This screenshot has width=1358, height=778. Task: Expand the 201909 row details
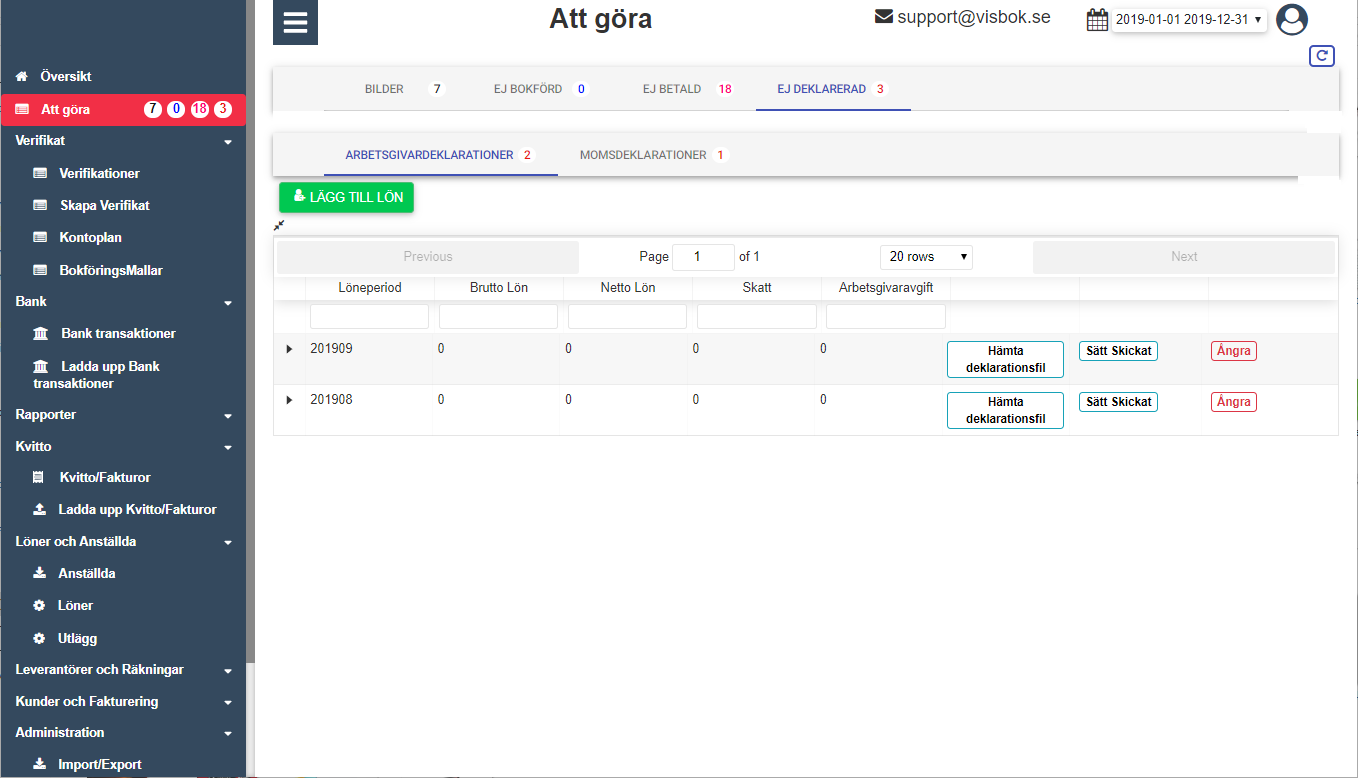tap(290, 349)
